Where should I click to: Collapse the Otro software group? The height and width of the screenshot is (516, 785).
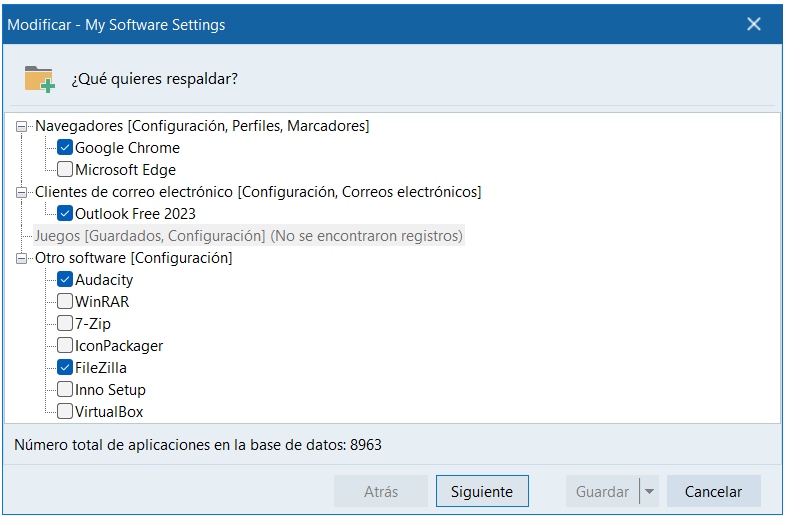tap(22, 258)
